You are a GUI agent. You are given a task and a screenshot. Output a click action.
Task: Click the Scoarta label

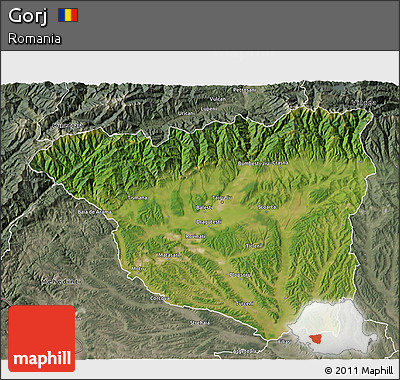(x=267, y=207)
